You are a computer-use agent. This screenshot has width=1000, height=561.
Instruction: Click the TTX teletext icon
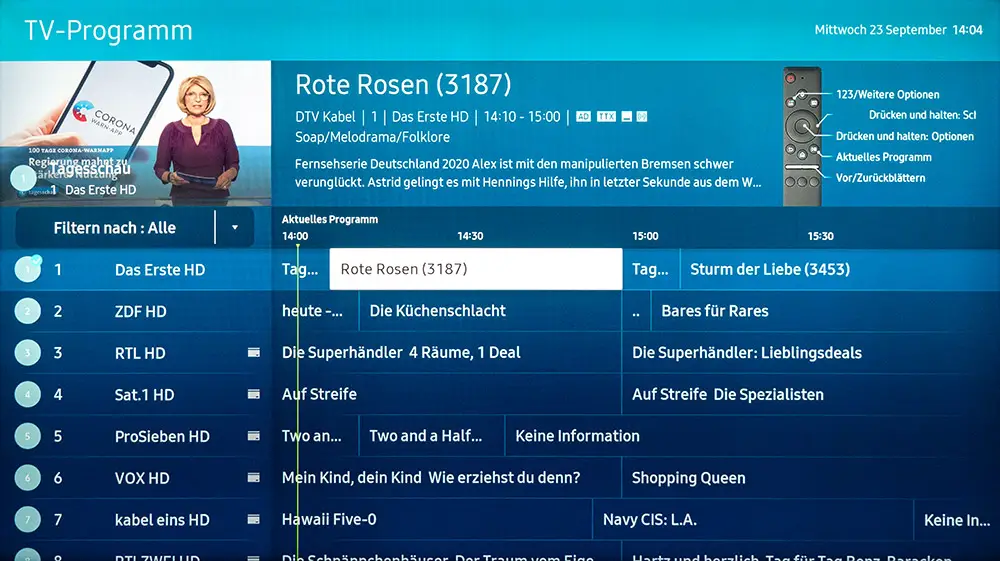607,117
